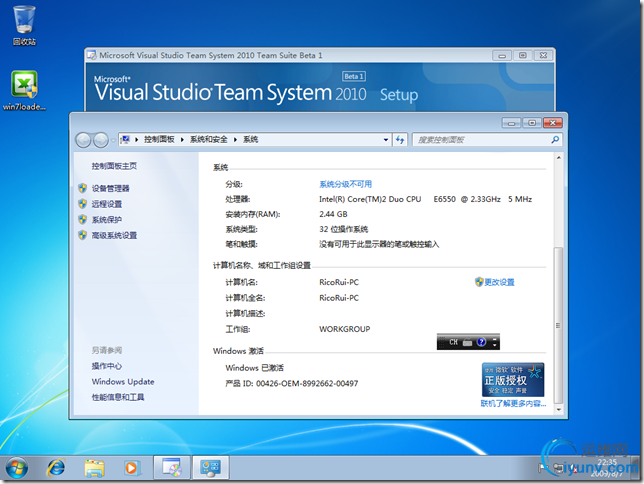Click the language bar keyboard icon
The height and width of the screenshot is (484, 644).
click(468, 342)
